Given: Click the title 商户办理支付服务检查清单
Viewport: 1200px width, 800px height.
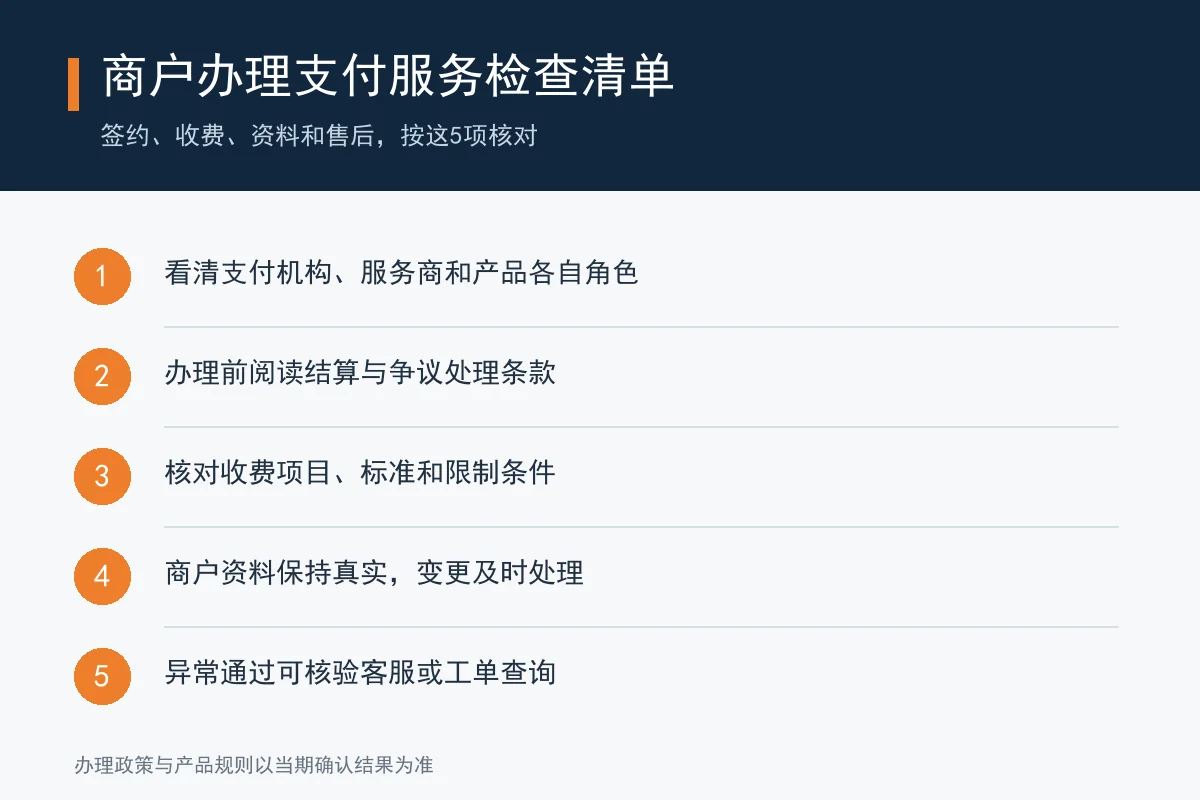Looking at the screenshot, I should pos(388,77).
